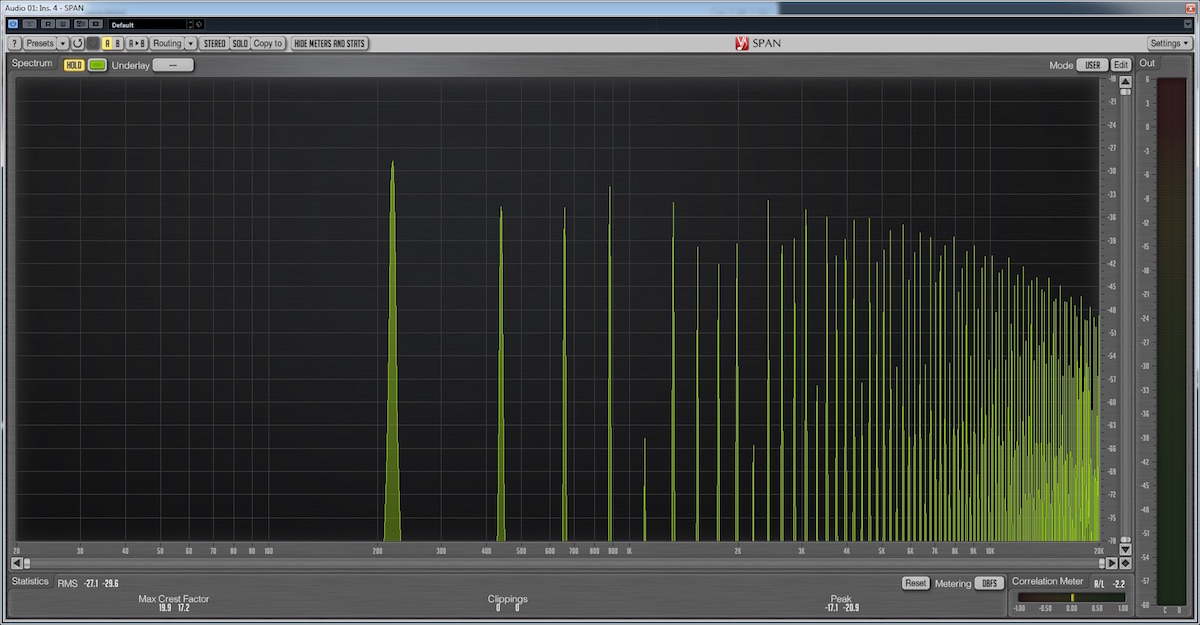Toggle the plugin bypass power button
Screen dimensions: 1200x625
pyautogui.click(x=13, y=24)
